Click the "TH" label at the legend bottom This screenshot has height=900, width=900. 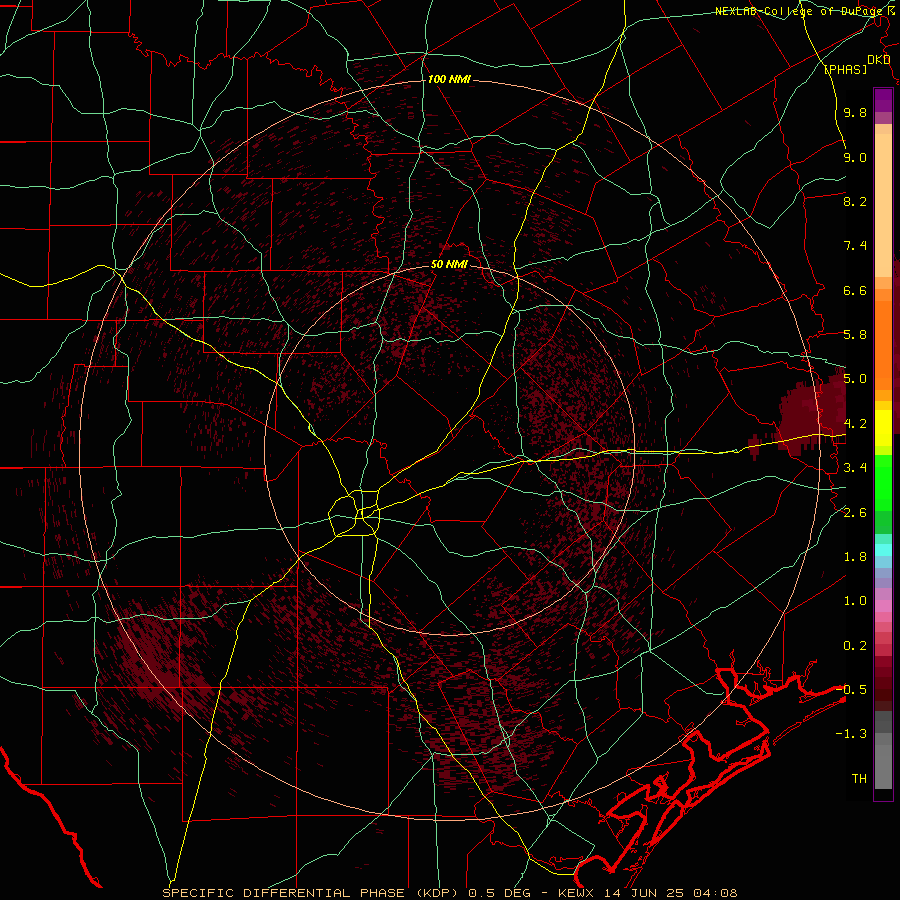pyautogui.click(x=859, y=779)
